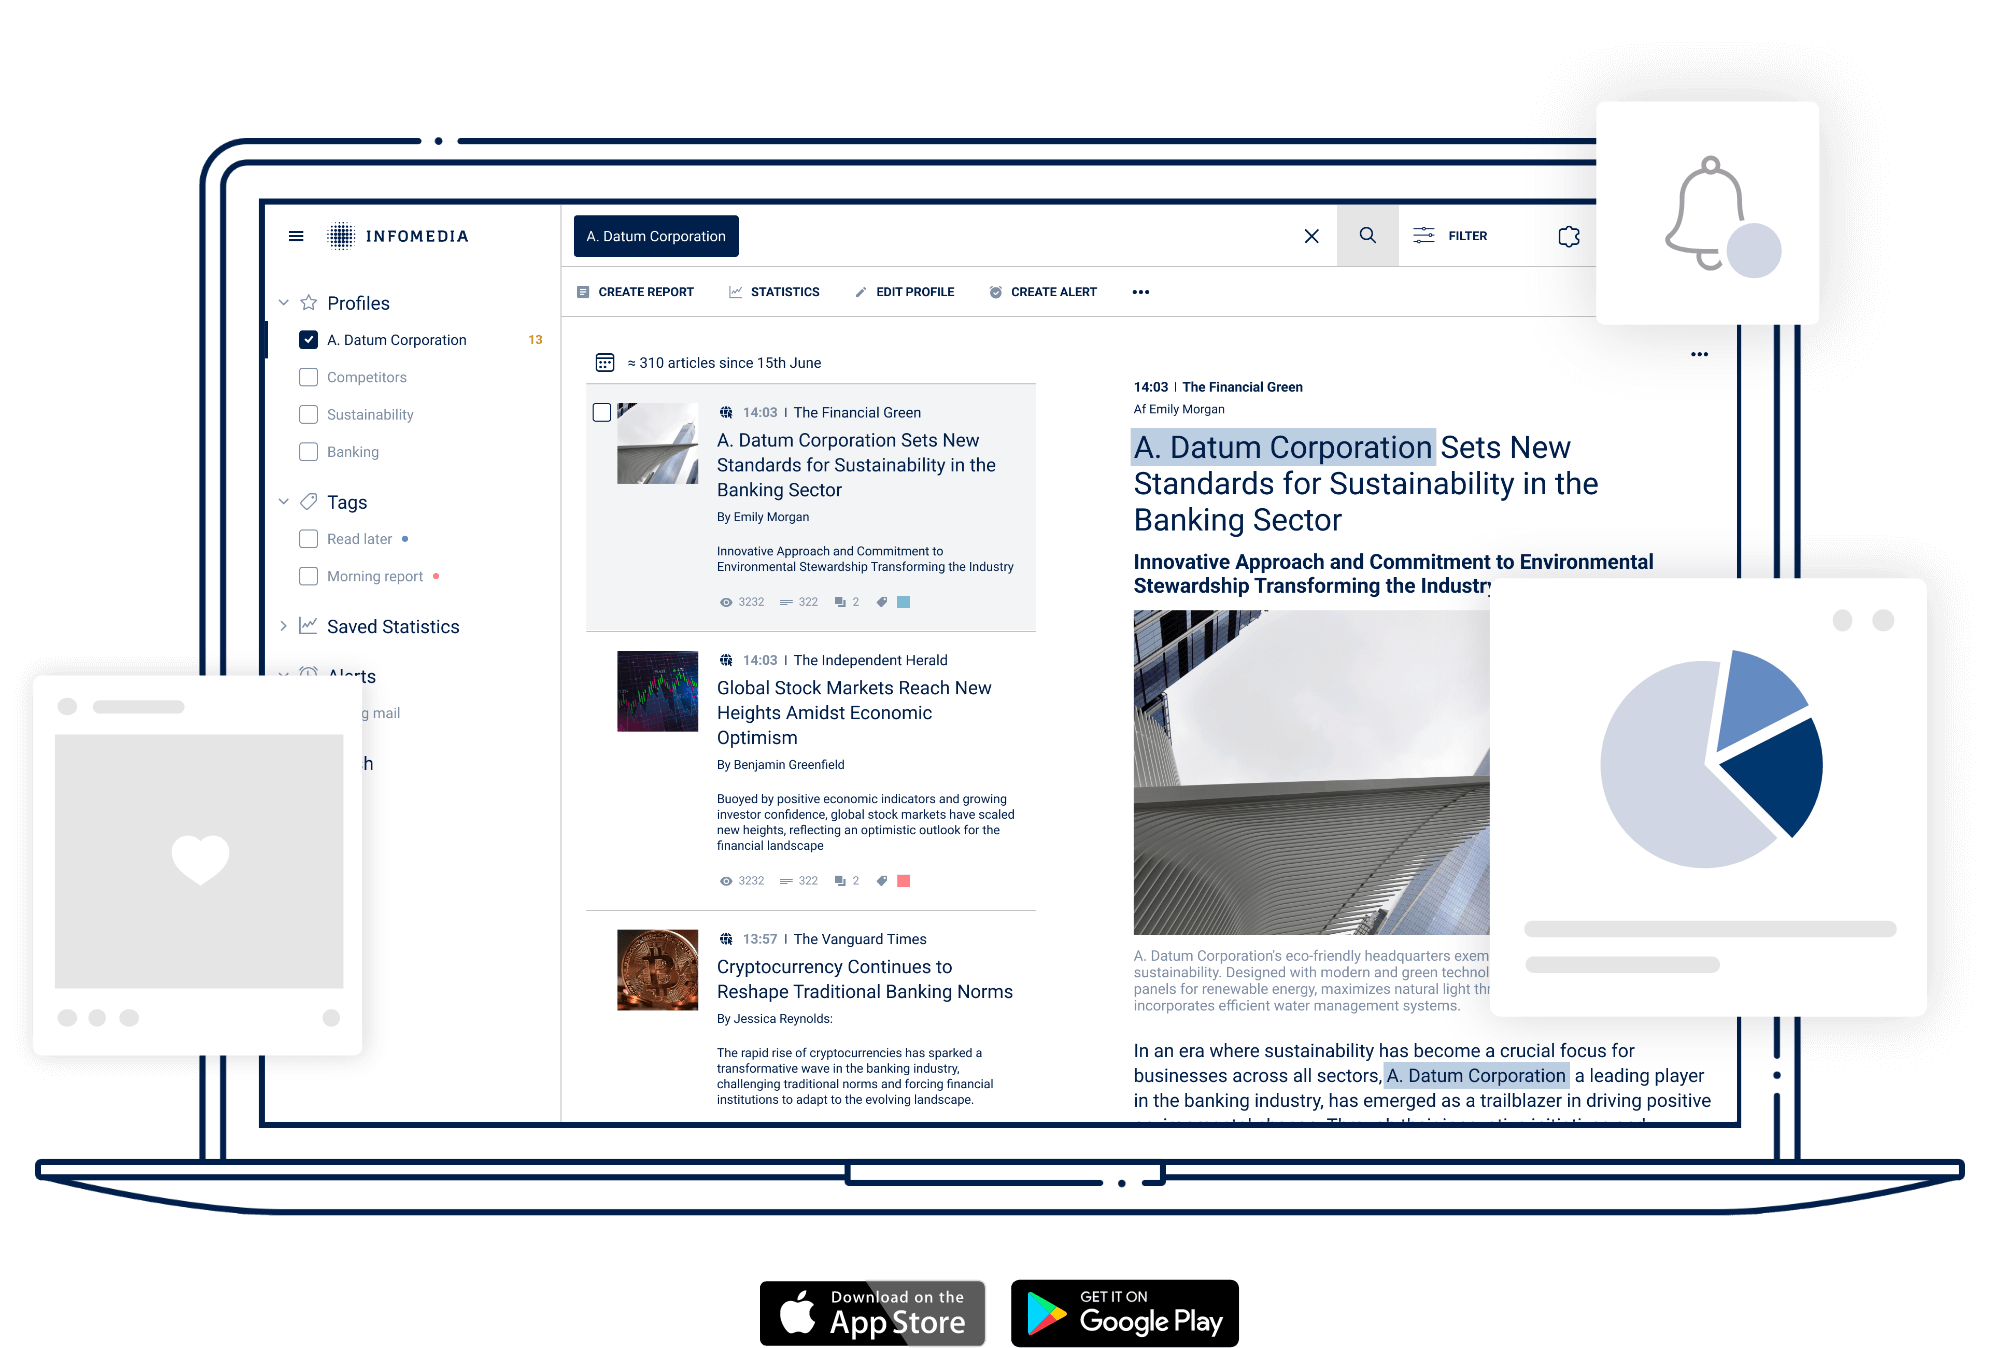Click the A. Datum Corporation search chip
The image size is (2001, 1348).
[656, 236]
